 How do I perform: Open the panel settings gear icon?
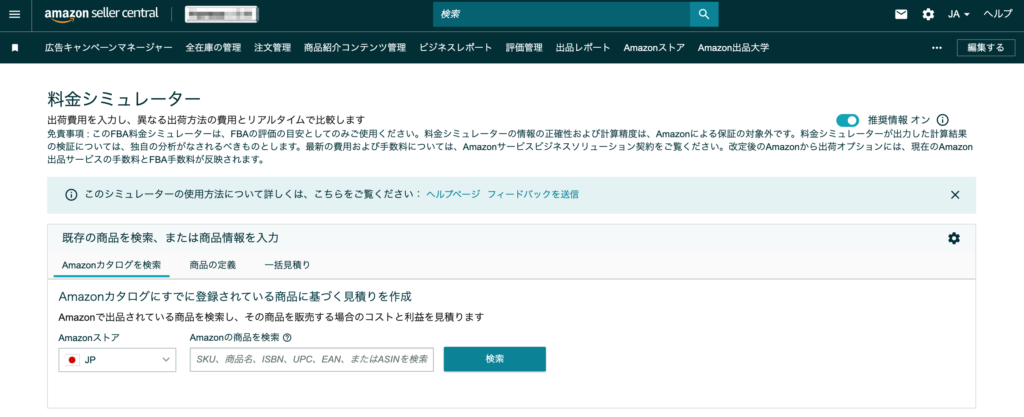click(953, 239)
